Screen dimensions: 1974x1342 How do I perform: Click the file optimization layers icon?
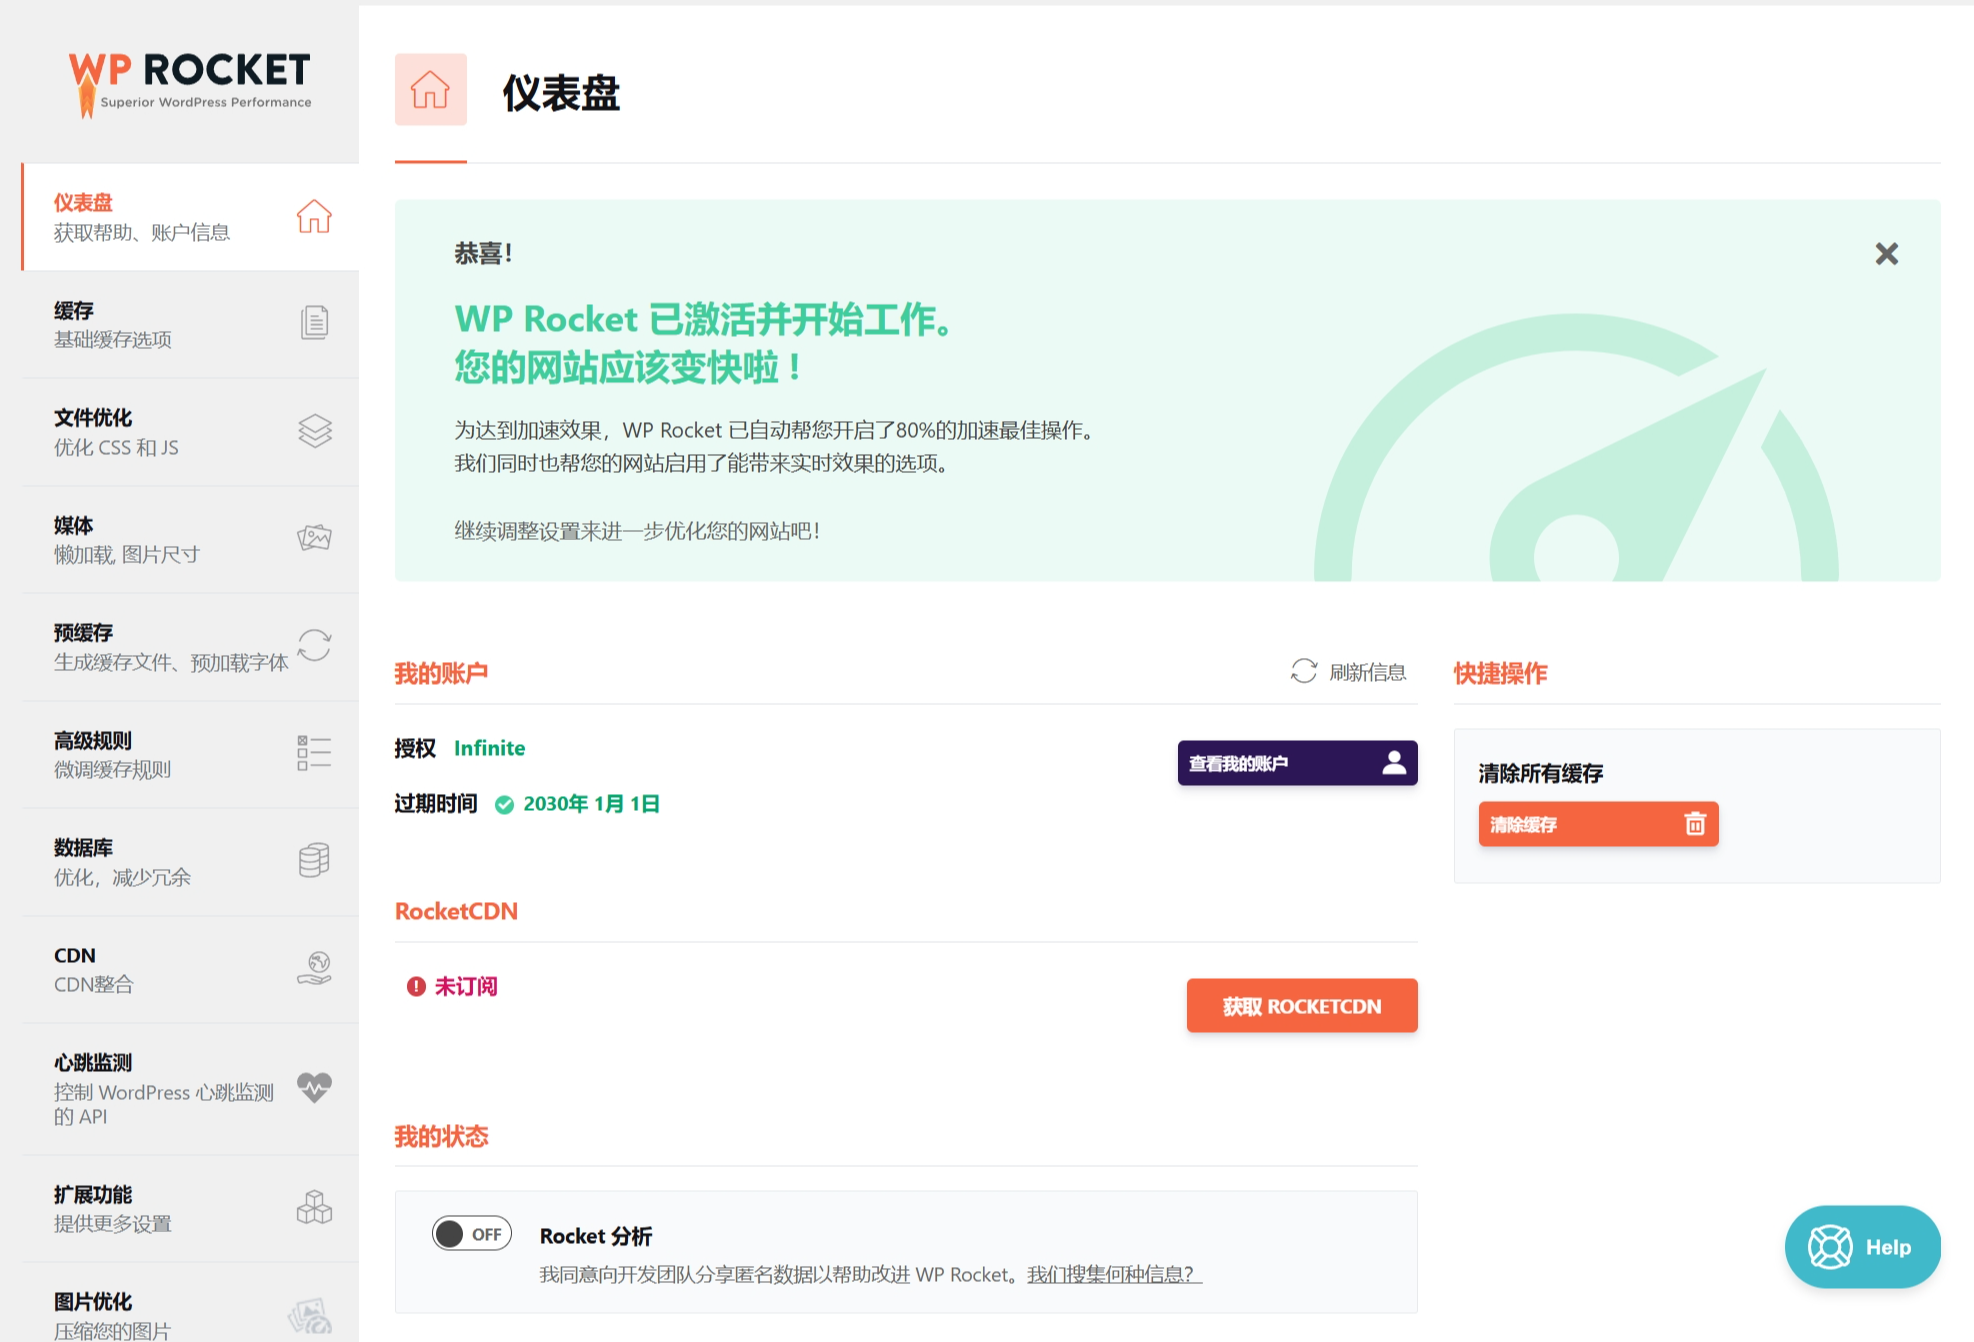tap(314, 431)
